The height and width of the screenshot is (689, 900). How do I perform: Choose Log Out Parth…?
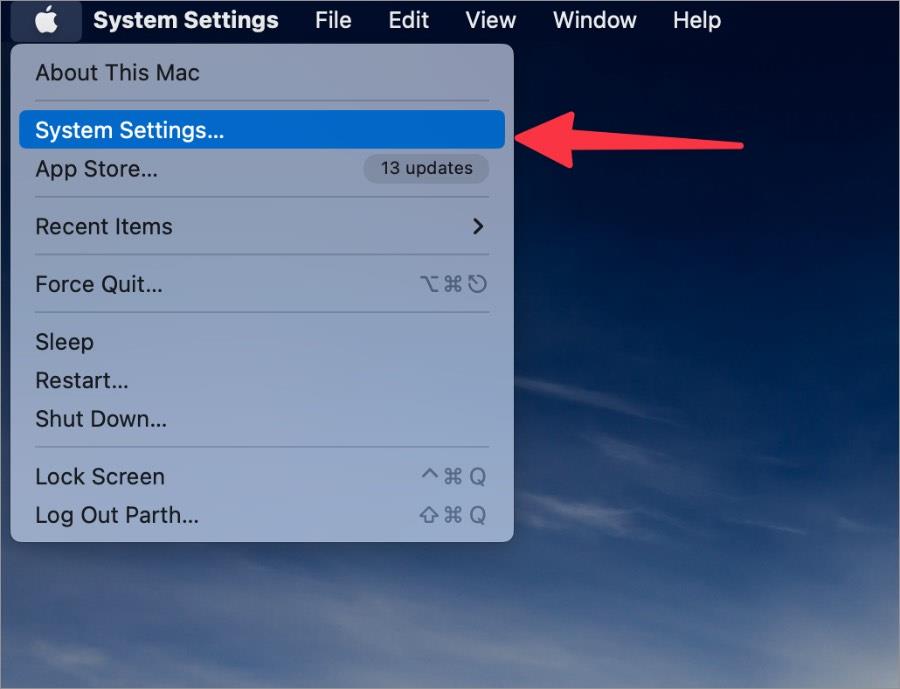click(x=262, y=515)
